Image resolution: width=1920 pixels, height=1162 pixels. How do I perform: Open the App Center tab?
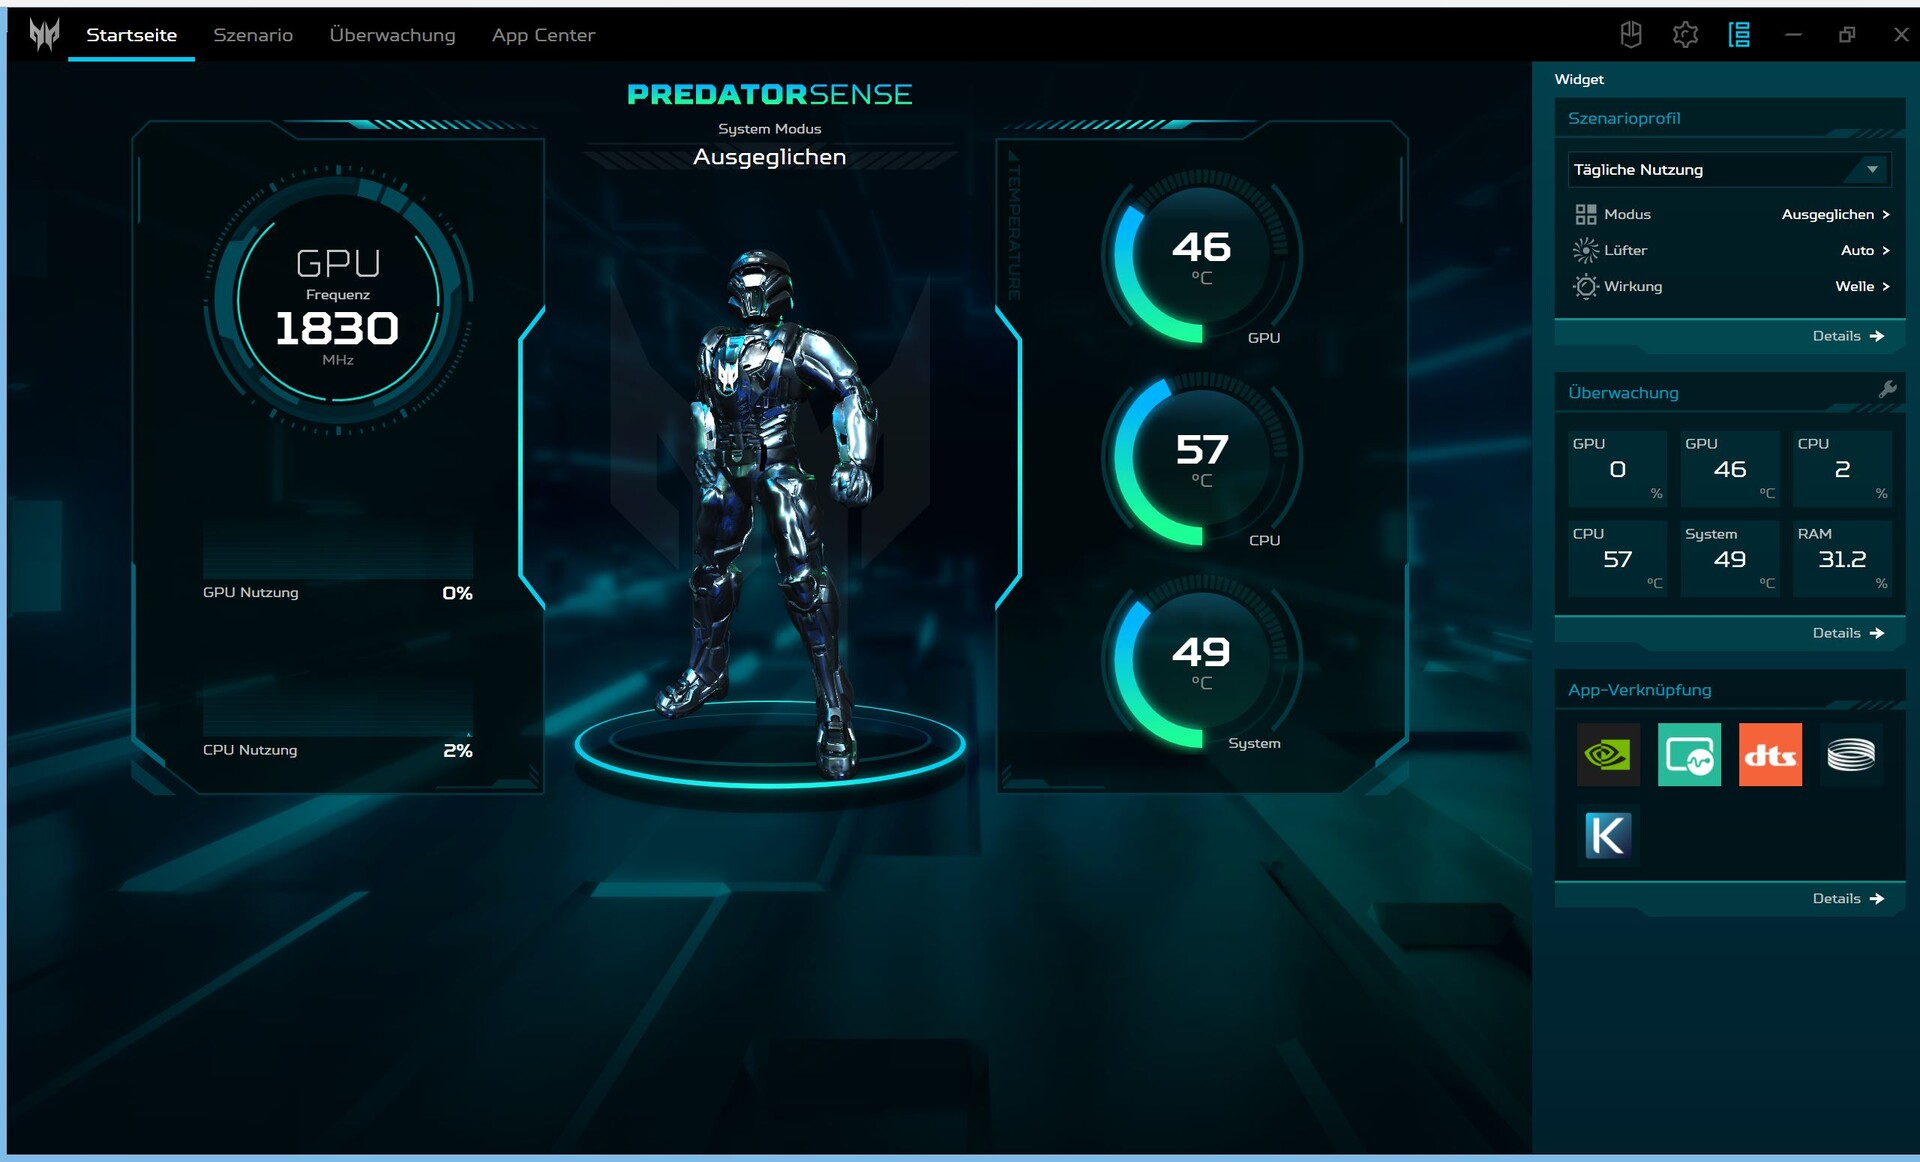543,35
